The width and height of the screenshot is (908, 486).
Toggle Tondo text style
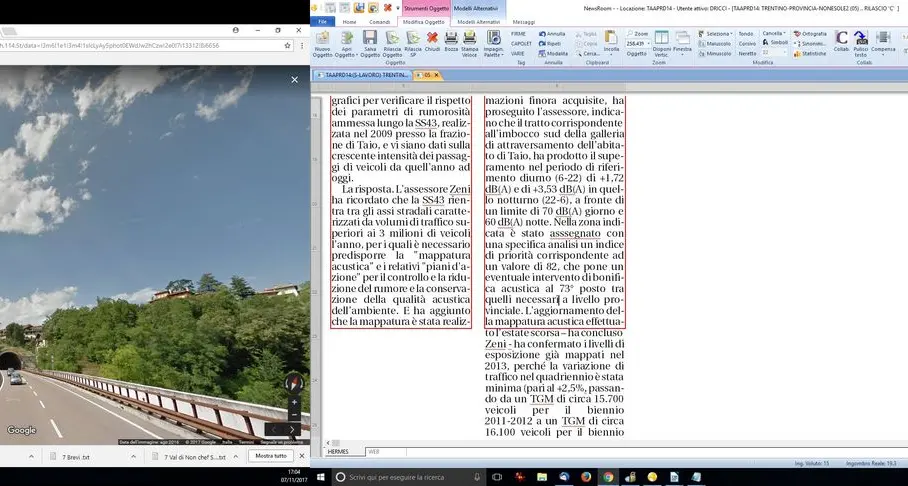[746, 34]
